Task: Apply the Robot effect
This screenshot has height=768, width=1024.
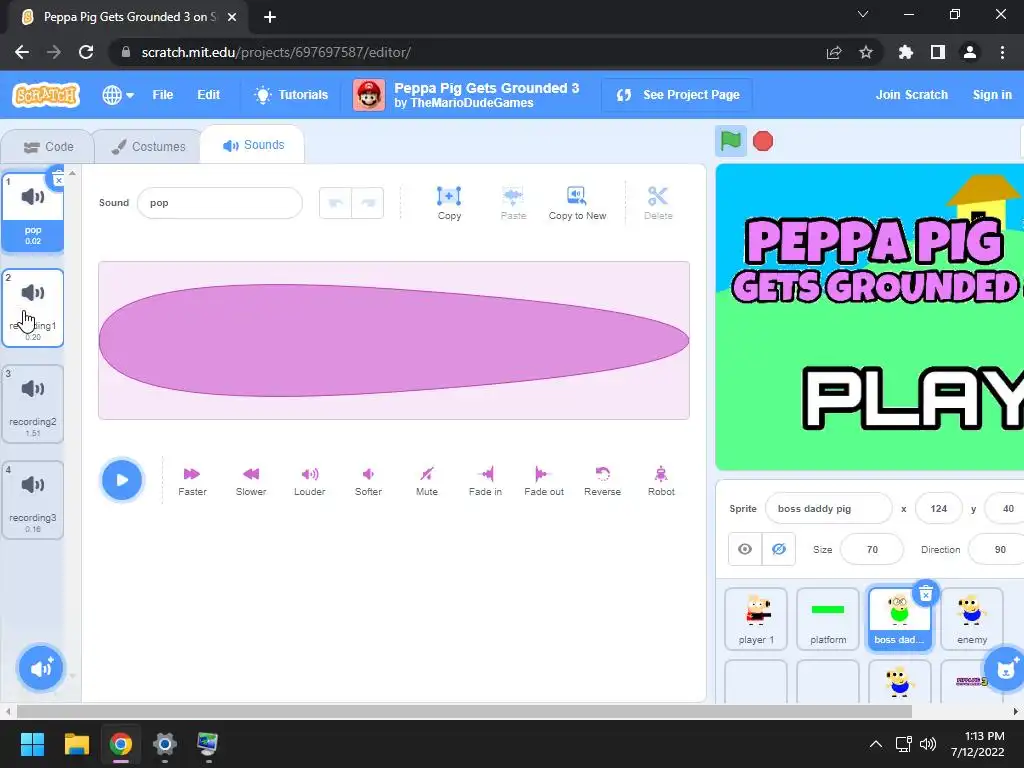Action: click(x=661, y=481)
